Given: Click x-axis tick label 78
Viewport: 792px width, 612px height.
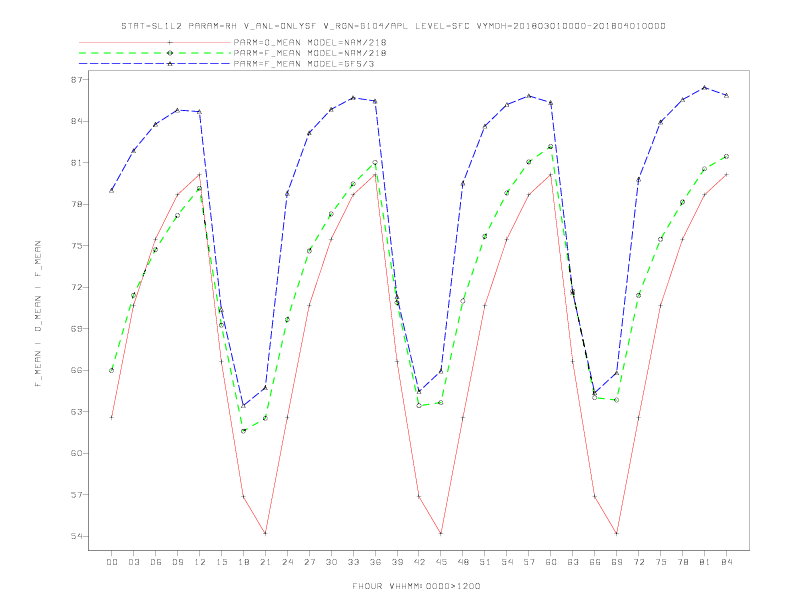Looking at the screenshot, I should click(683, 562).
